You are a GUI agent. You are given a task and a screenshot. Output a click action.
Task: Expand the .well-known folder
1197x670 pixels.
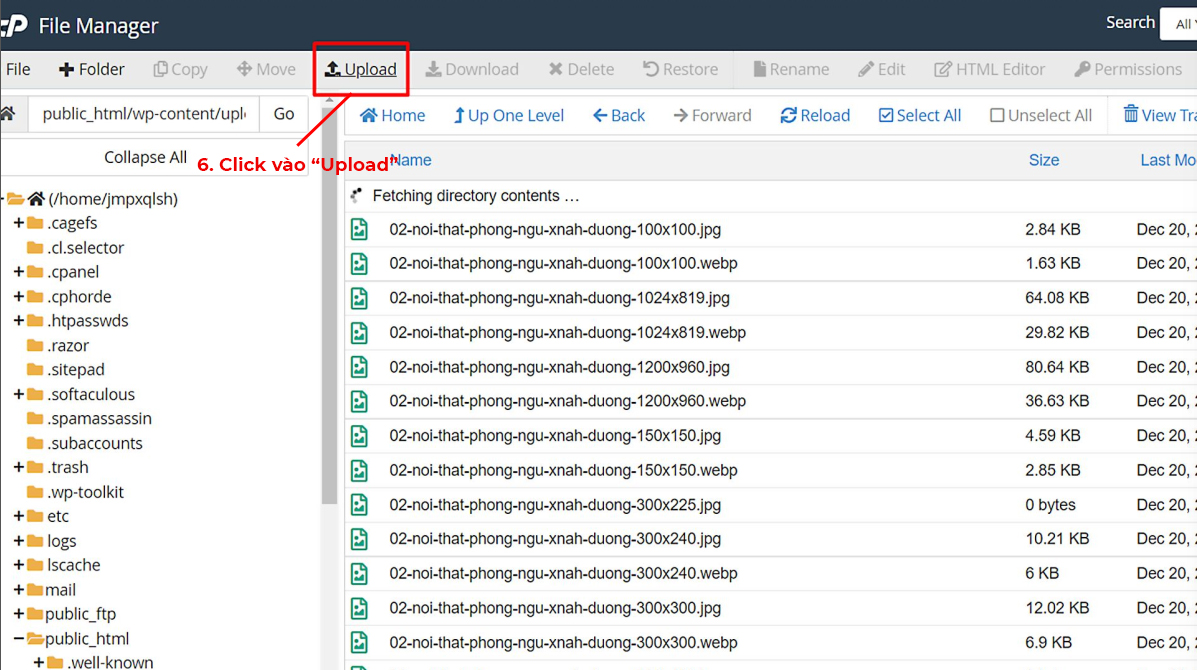39,662
